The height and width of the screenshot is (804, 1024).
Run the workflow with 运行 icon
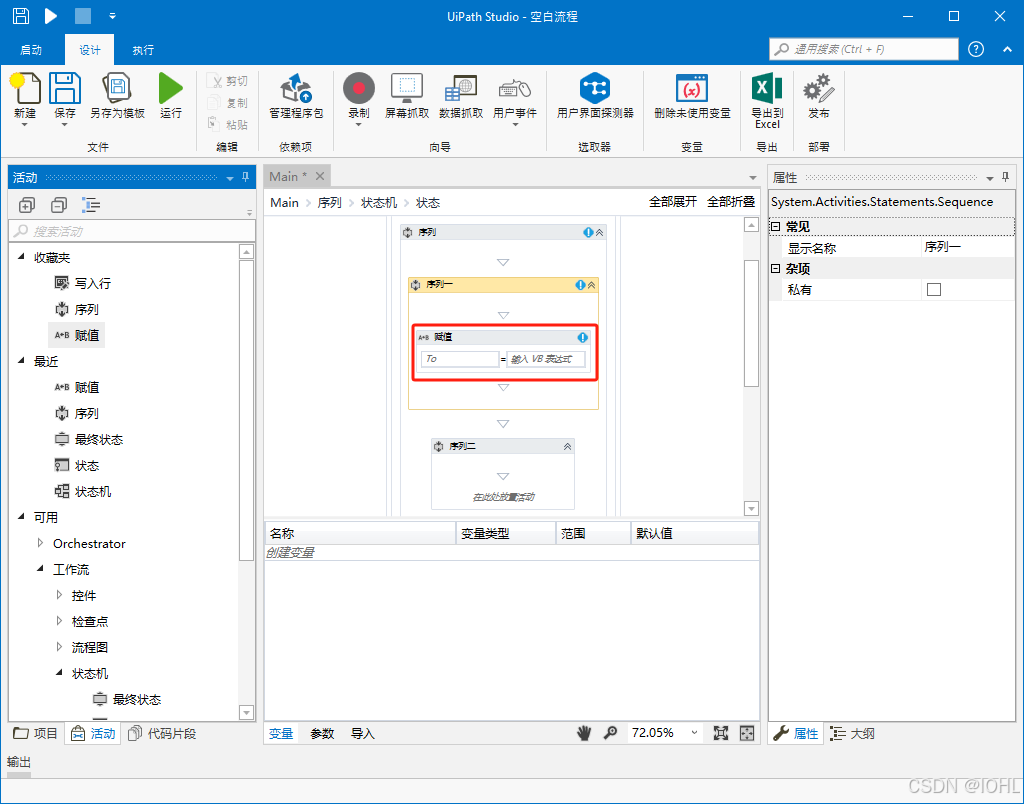click(x=170, y=89)
